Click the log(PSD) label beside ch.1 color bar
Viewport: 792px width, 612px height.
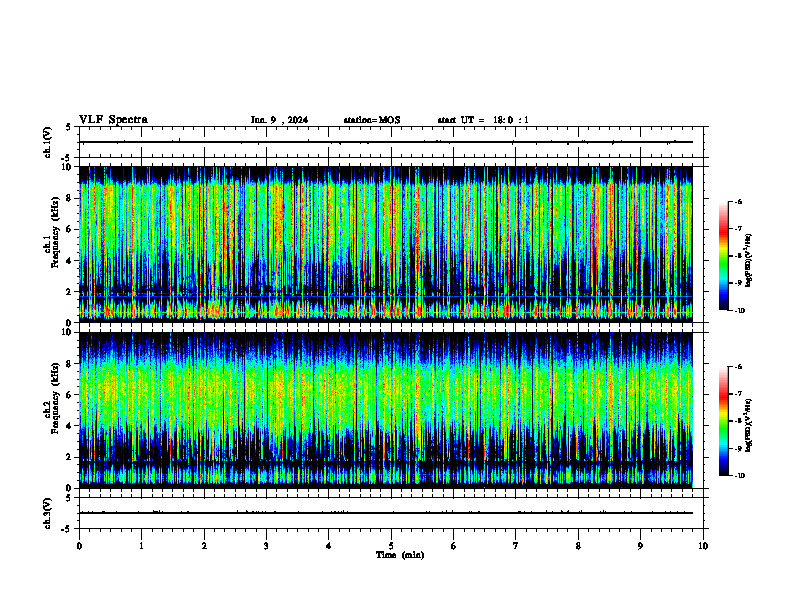(749, 261)
